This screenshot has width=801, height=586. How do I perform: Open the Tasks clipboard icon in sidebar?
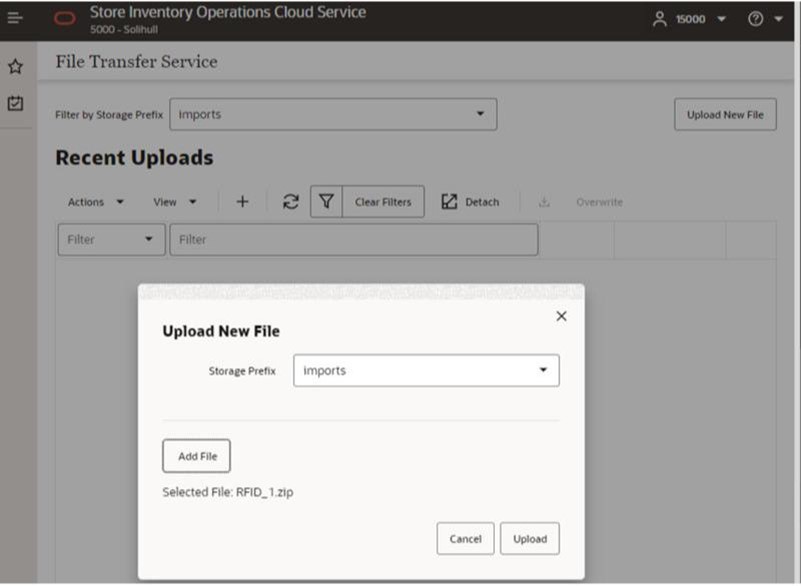15,103
